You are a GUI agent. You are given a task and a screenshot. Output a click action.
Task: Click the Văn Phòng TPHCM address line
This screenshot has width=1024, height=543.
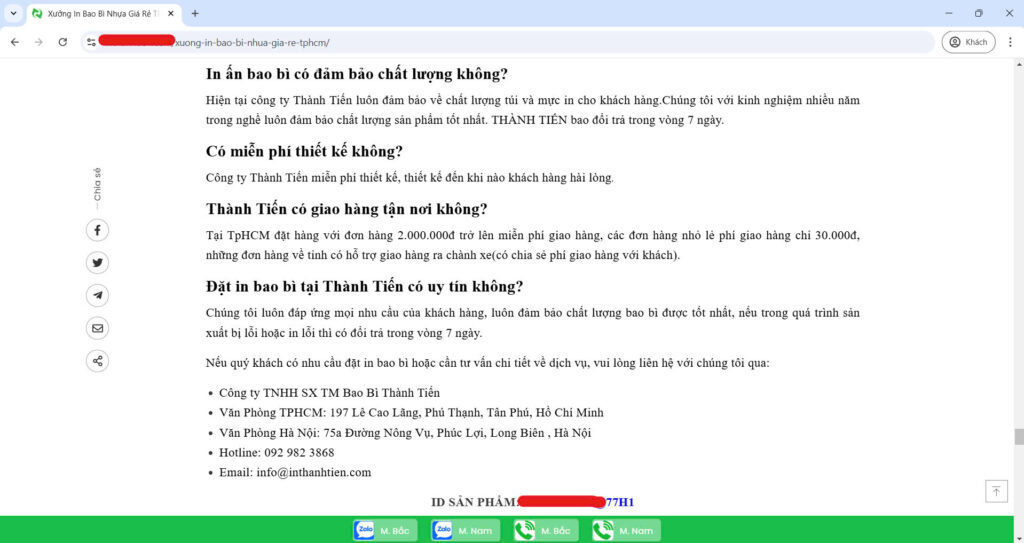point(411,412)
